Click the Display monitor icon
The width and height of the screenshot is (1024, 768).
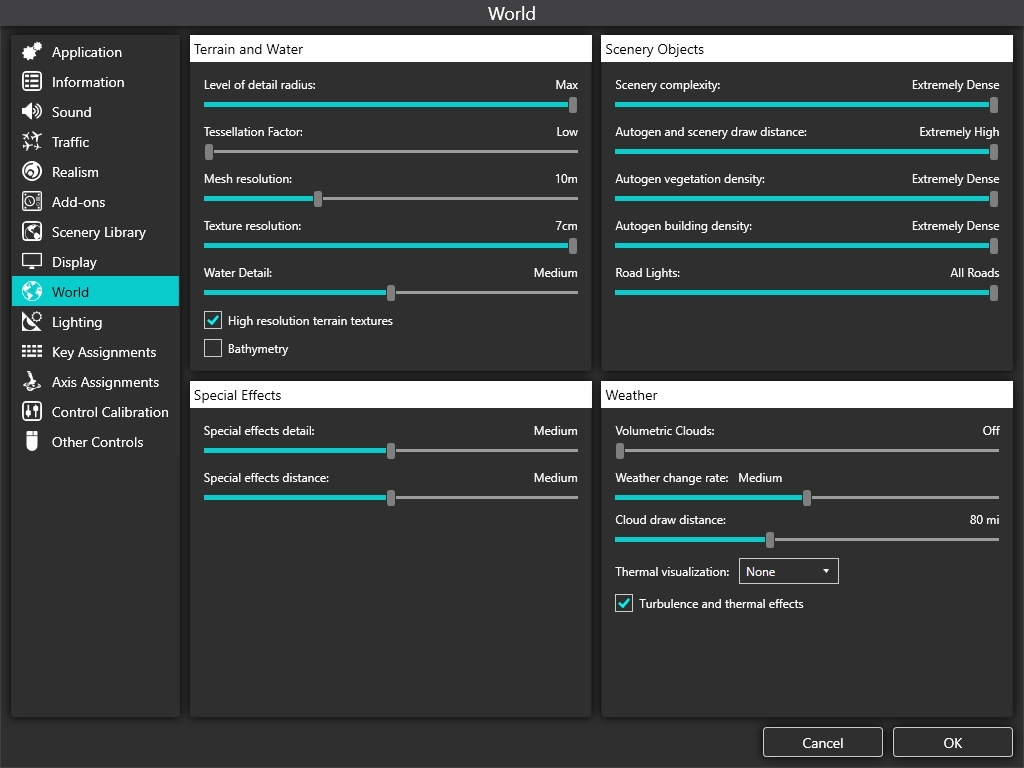pos(32,262)
